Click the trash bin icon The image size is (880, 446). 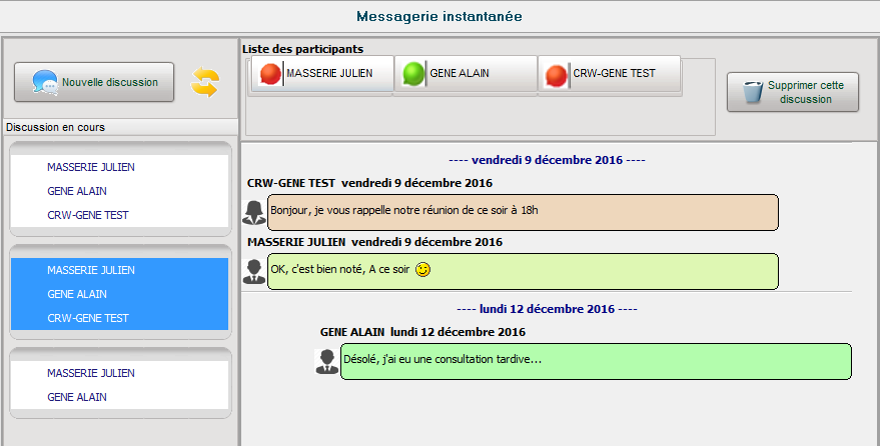point(753,93)
